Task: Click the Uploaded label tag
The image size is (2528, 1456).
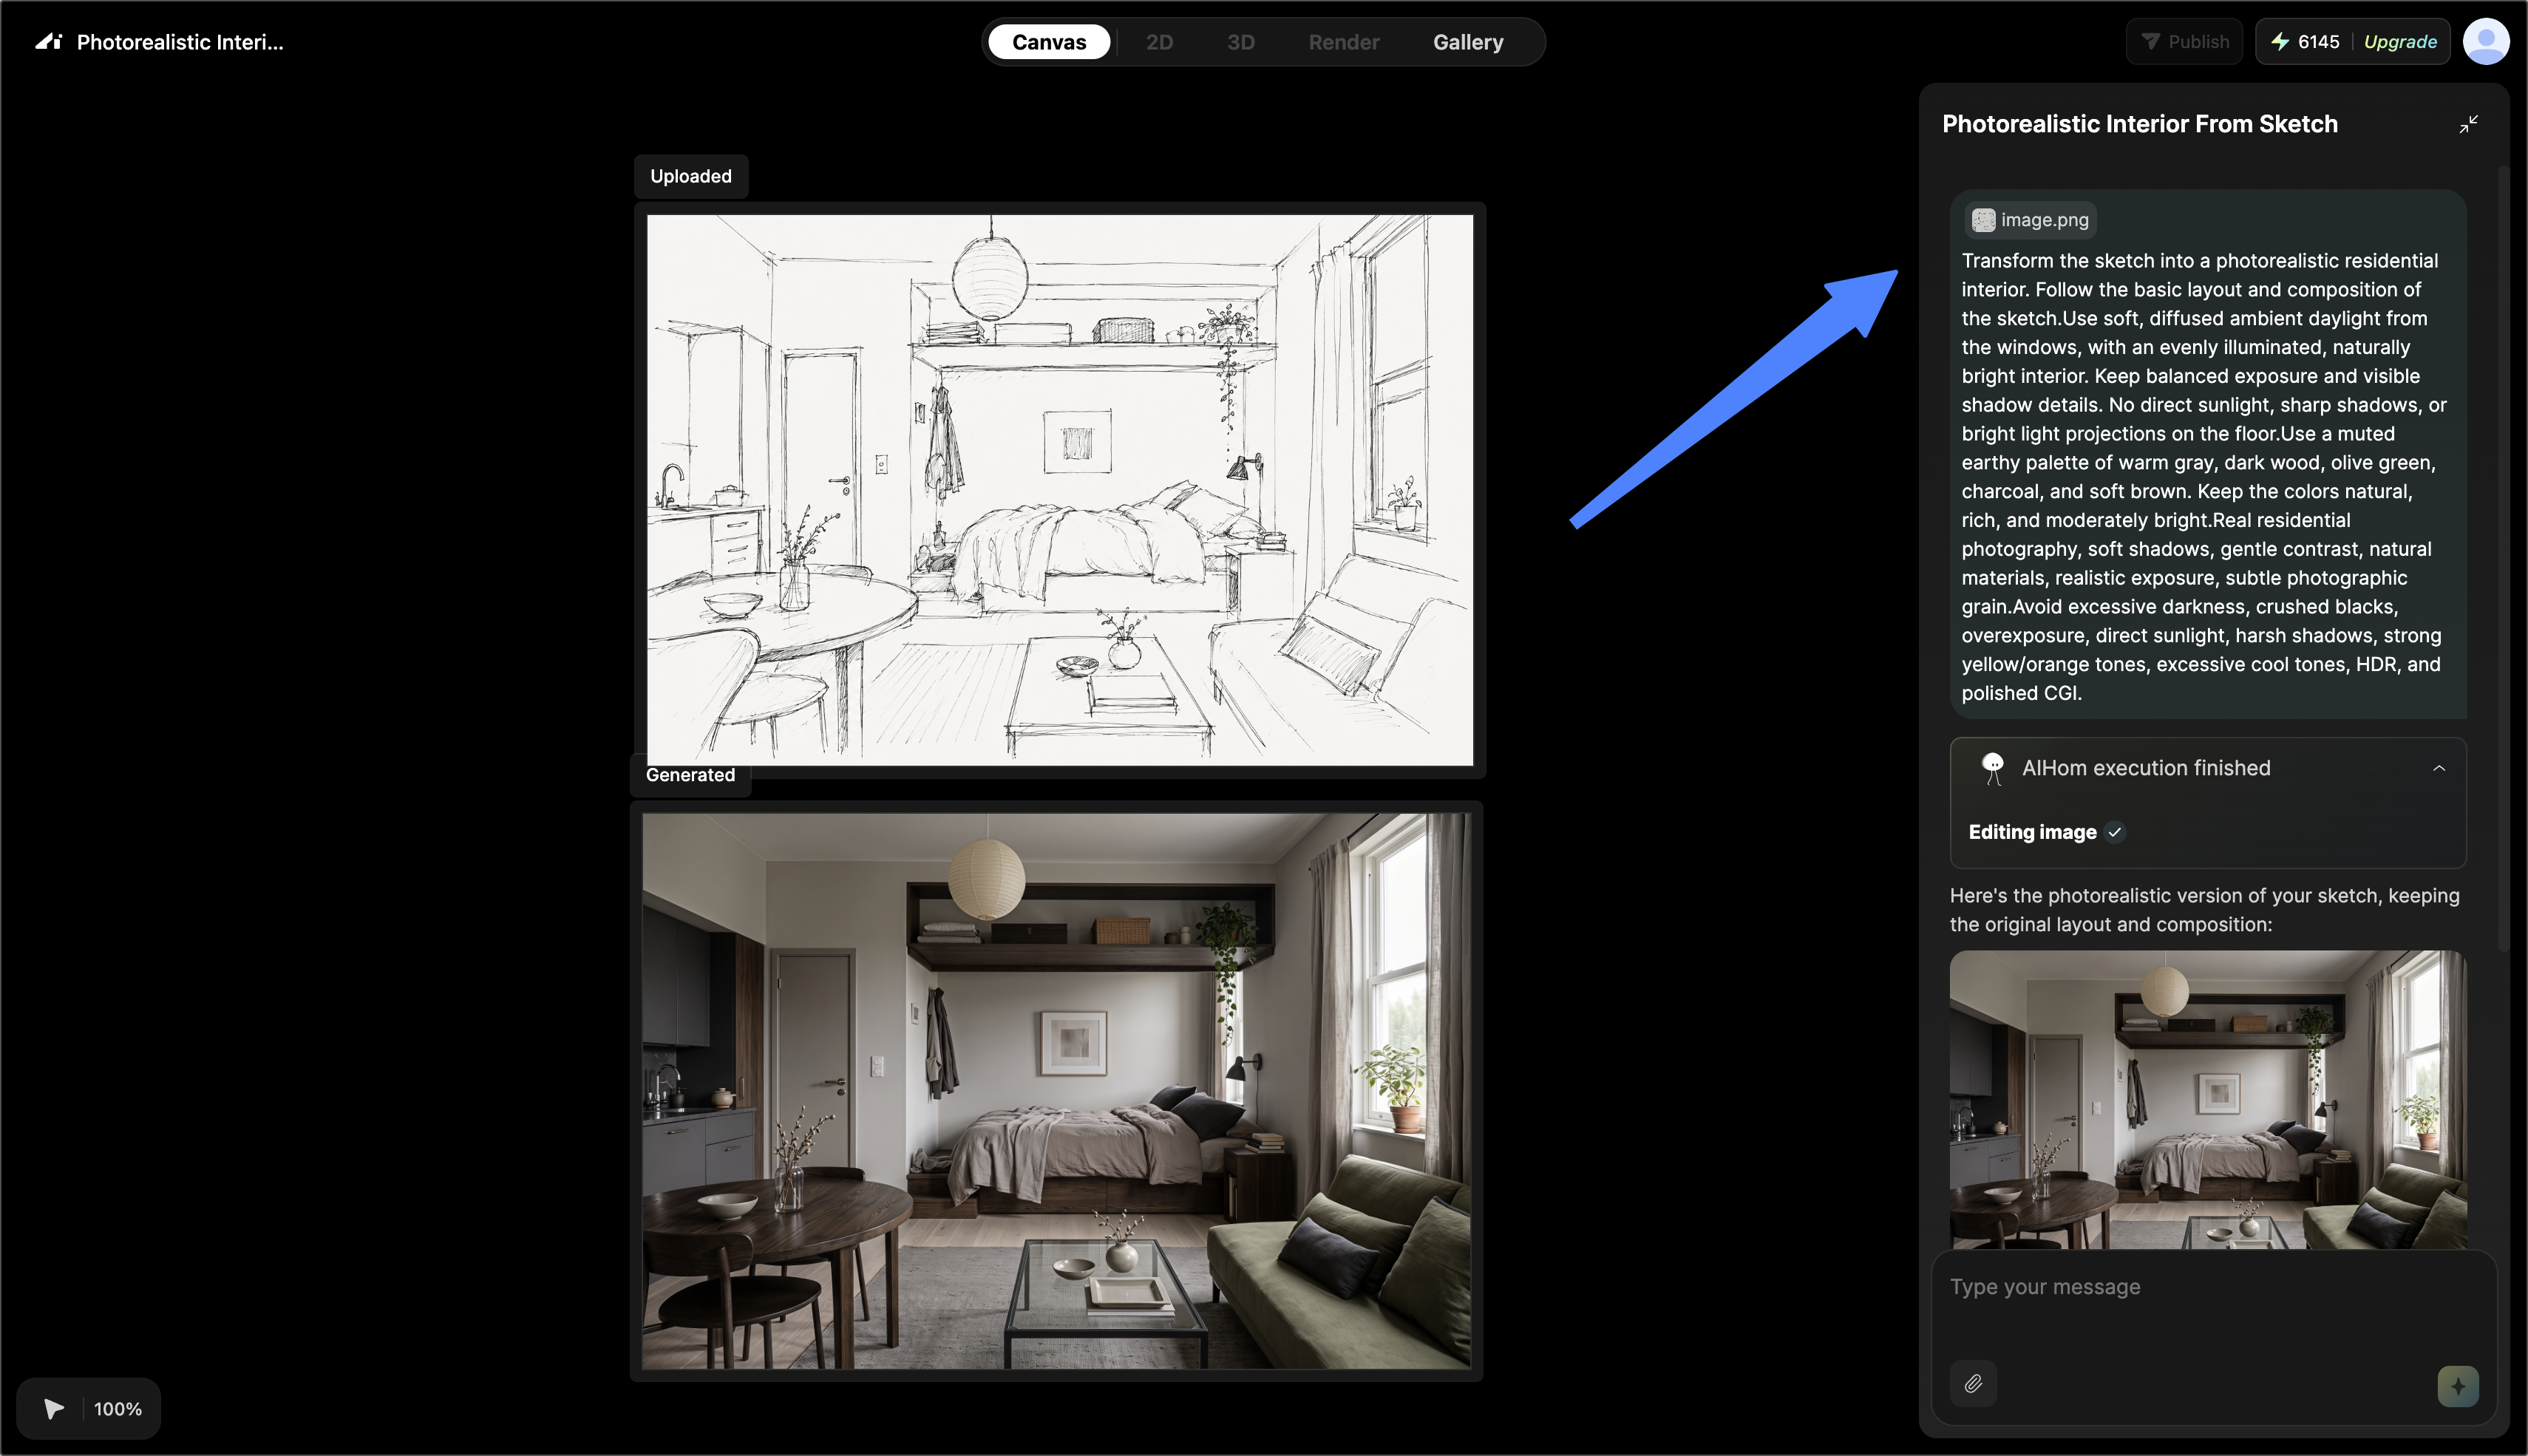Action: click(691, 176)
